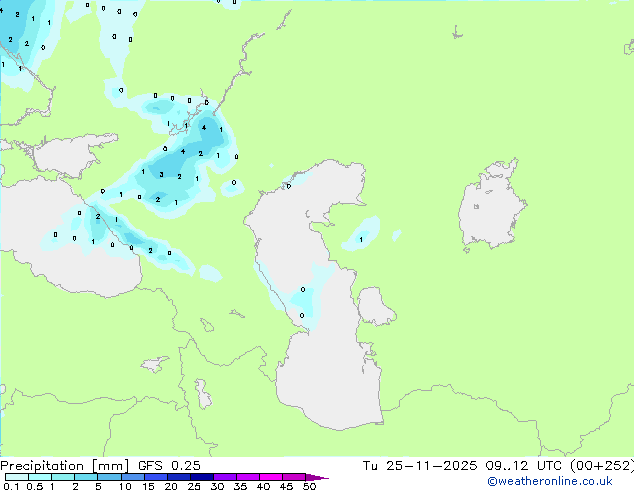Click the precipitation value "3" on the map
This screenshot has height=490, width=634.
[x=161, y=175]
